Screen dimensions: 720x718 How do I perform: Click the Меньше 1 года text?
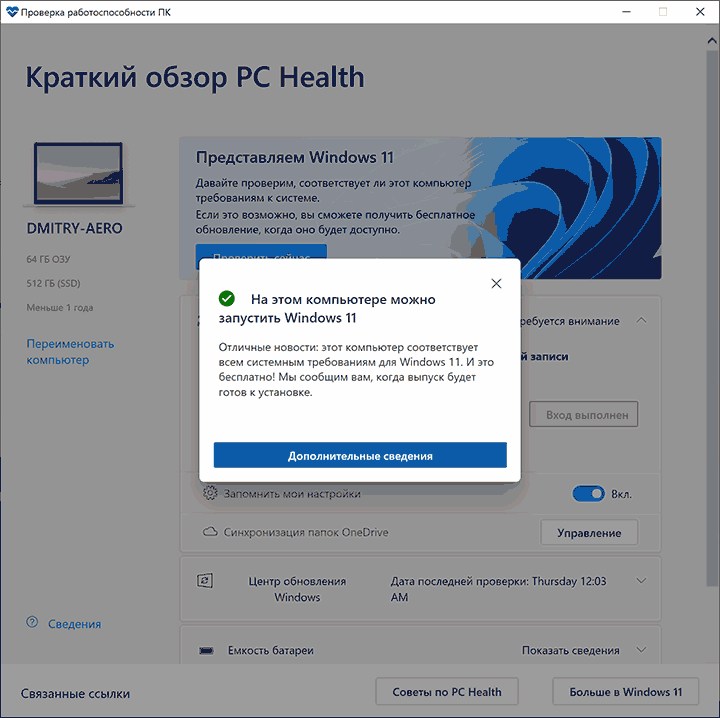point(60,308)
